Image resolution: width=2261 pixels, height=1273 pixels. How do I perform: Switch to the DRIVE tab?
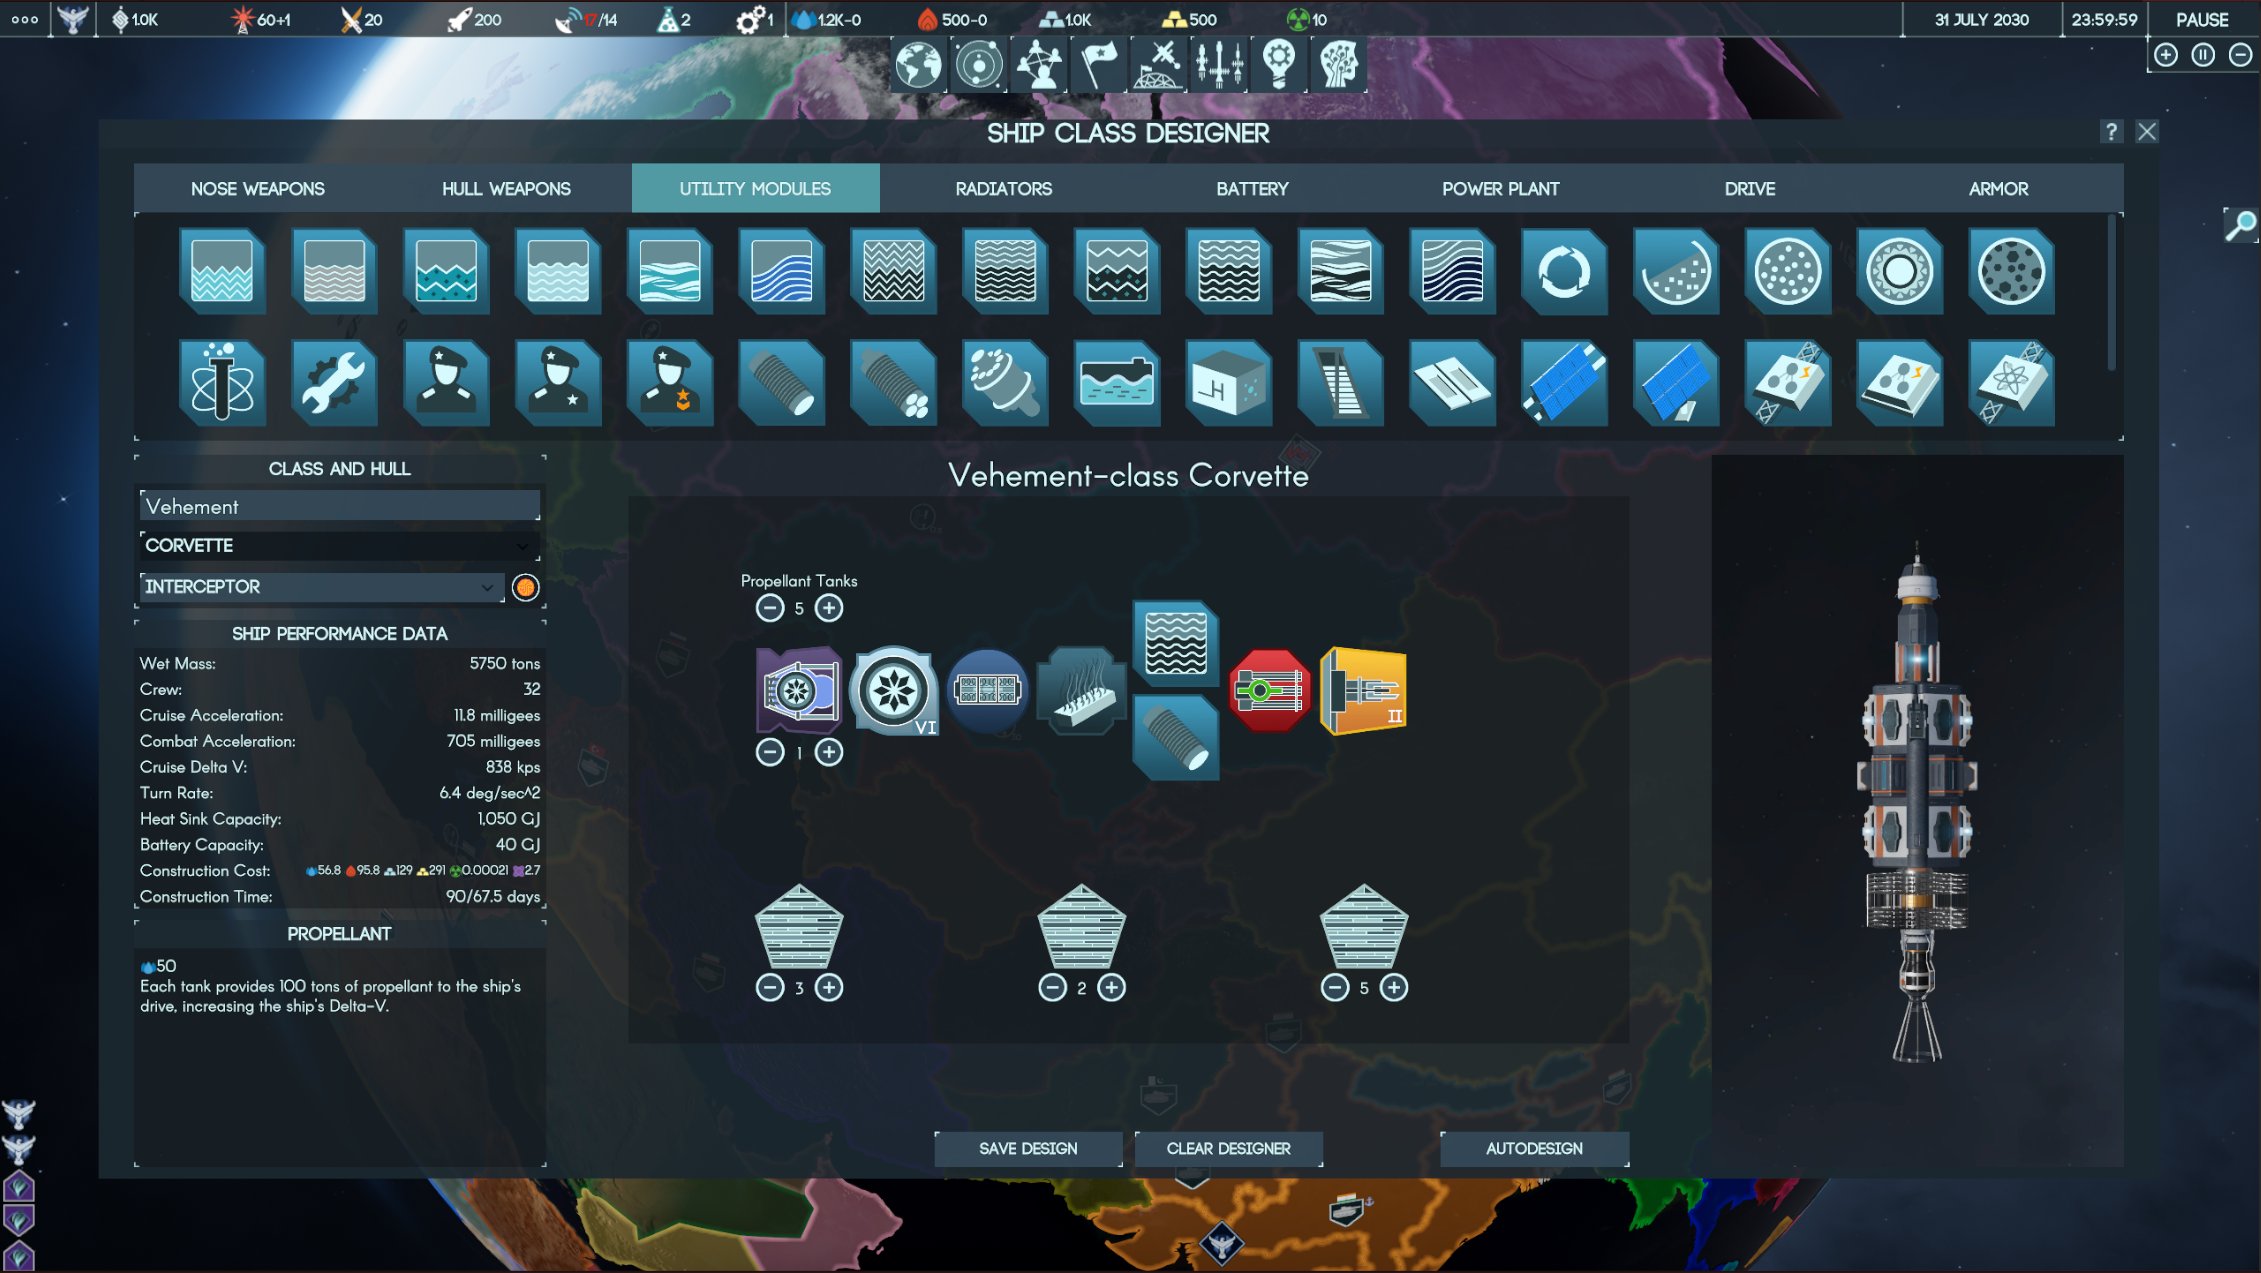(x=1750, y=188)
